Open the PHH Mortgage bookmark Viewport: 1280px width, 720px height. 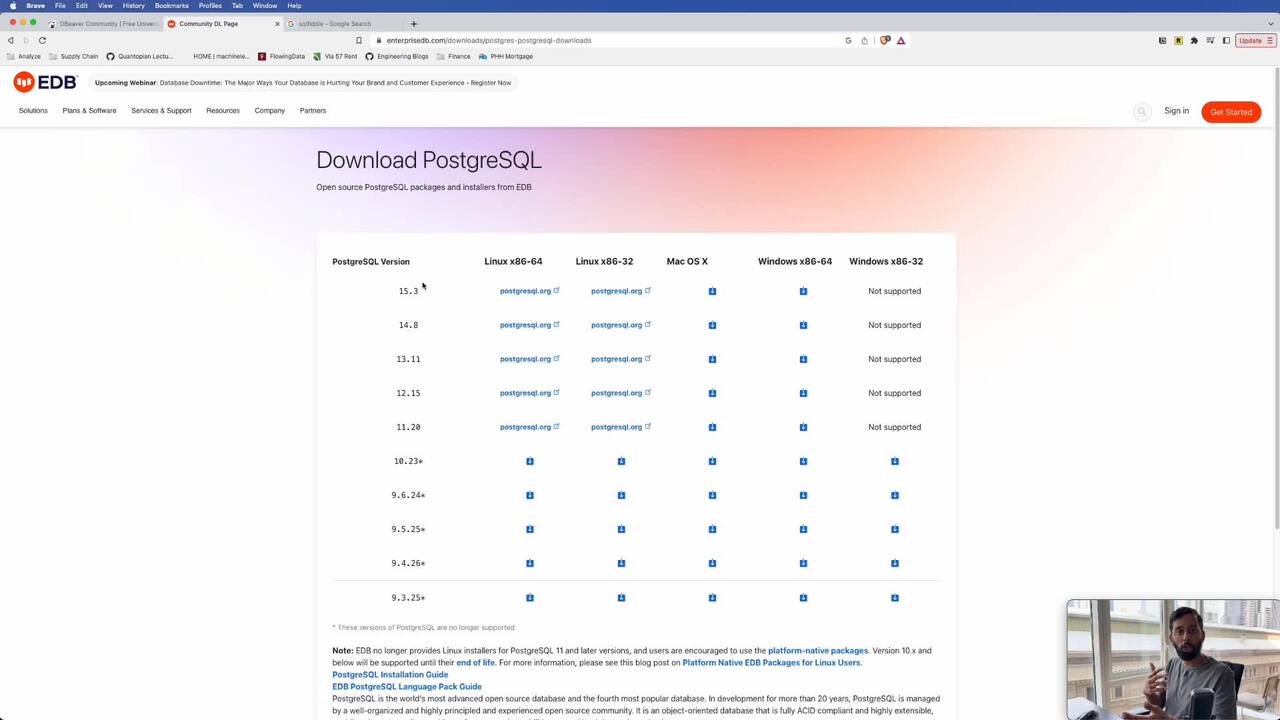point(506,56)
